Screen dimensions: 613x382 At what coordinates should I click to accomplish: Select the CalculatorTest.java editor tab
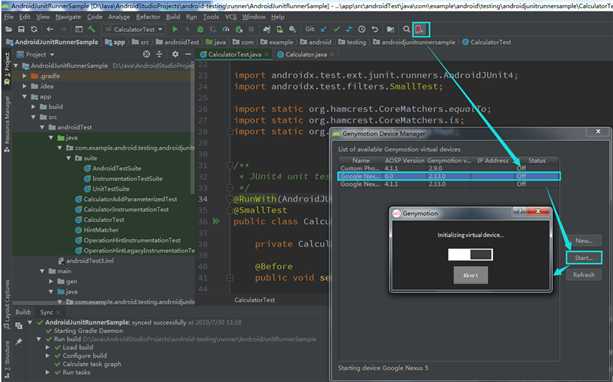(234, 54)
